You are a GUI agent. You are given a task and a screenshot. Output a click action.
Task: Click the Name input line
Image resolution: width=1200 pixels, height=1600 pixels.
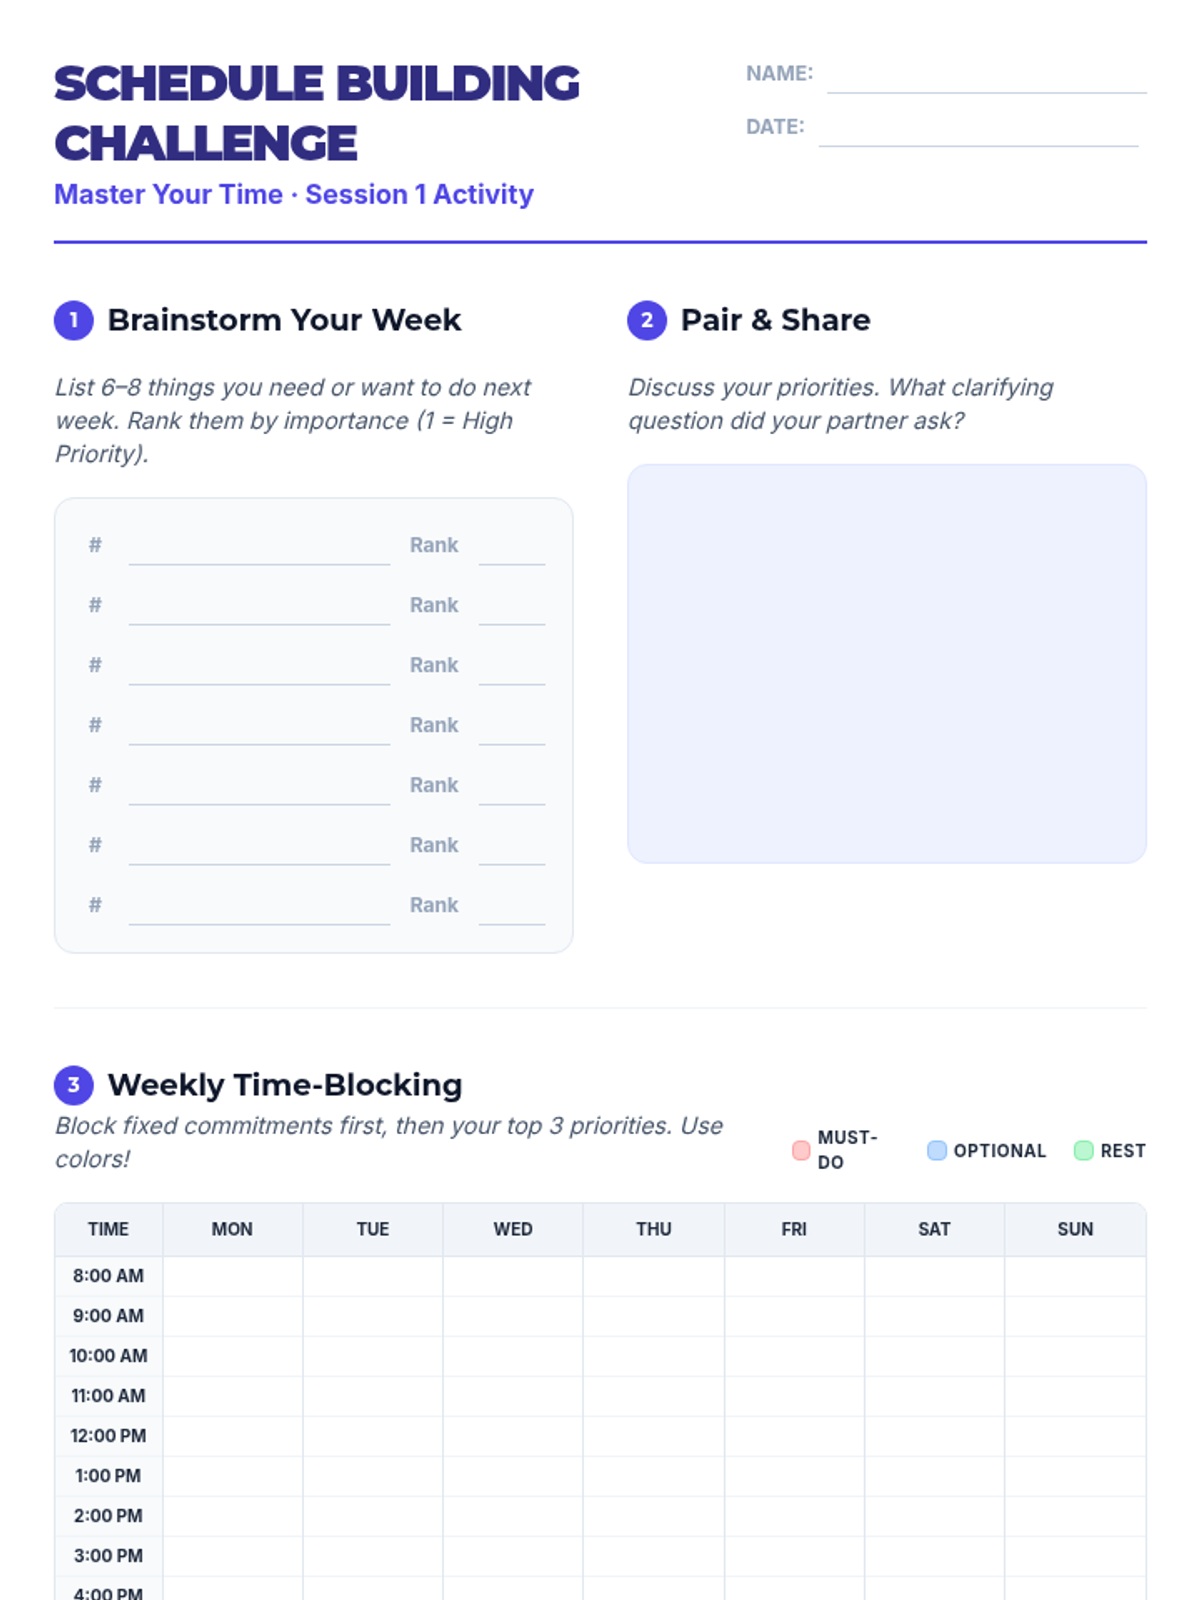(986, 78)
